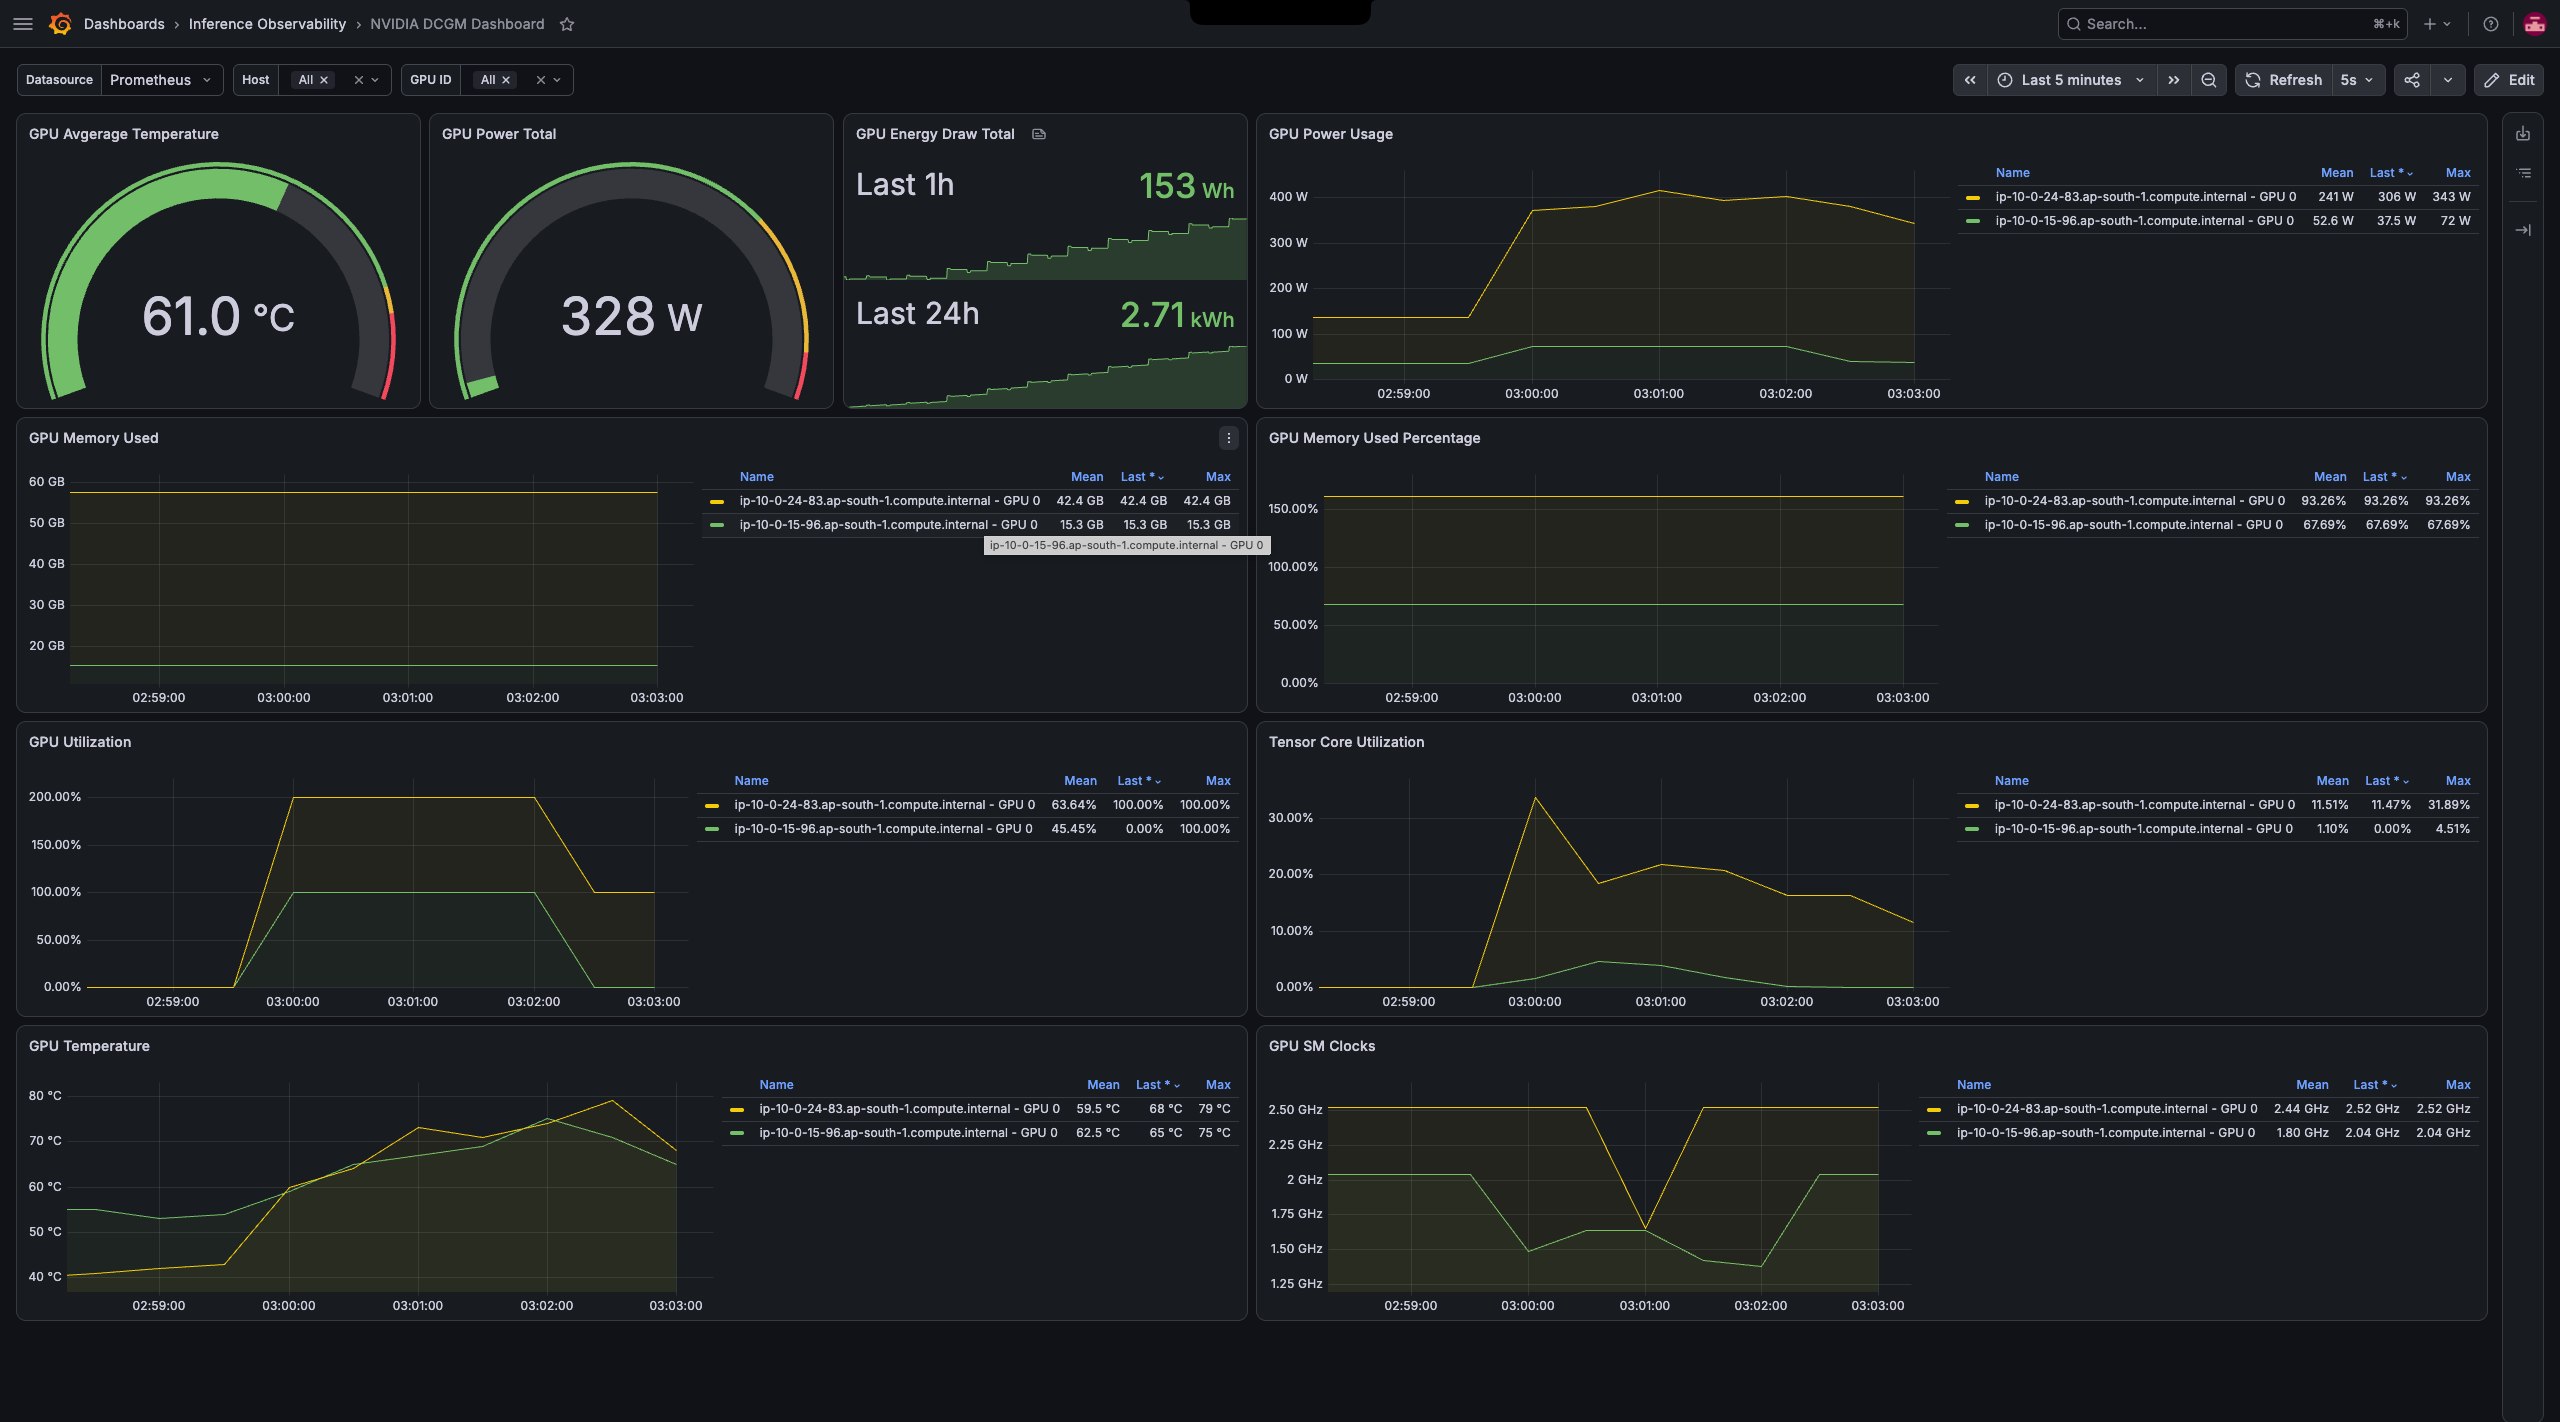Screen dimensions: 2560x1422
Task: Open the share dashboard icon
Action: 2412,80
